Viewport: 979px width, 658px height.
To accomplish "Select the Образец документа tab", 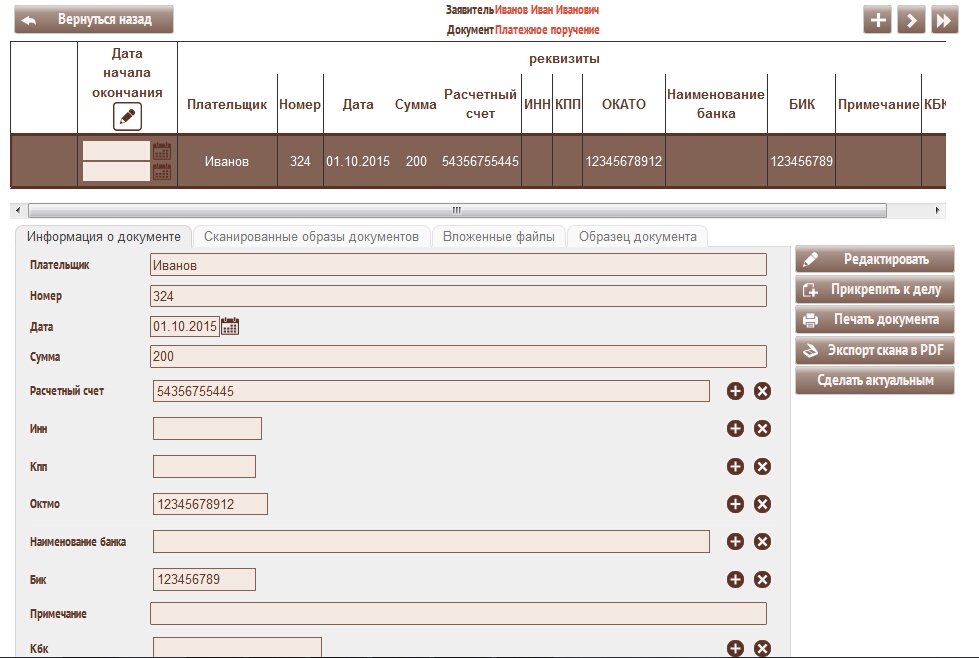I will pyautogui.click(x=637, y=237).
